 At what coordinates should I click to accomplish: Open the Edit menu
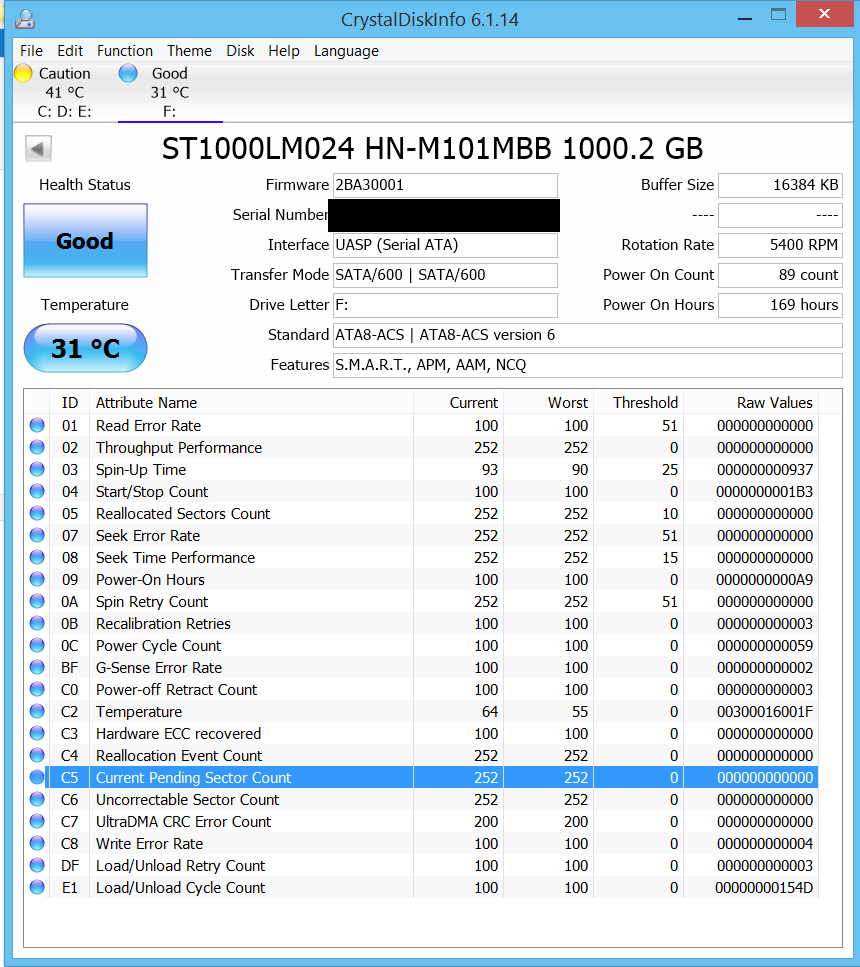pos(70,51)
